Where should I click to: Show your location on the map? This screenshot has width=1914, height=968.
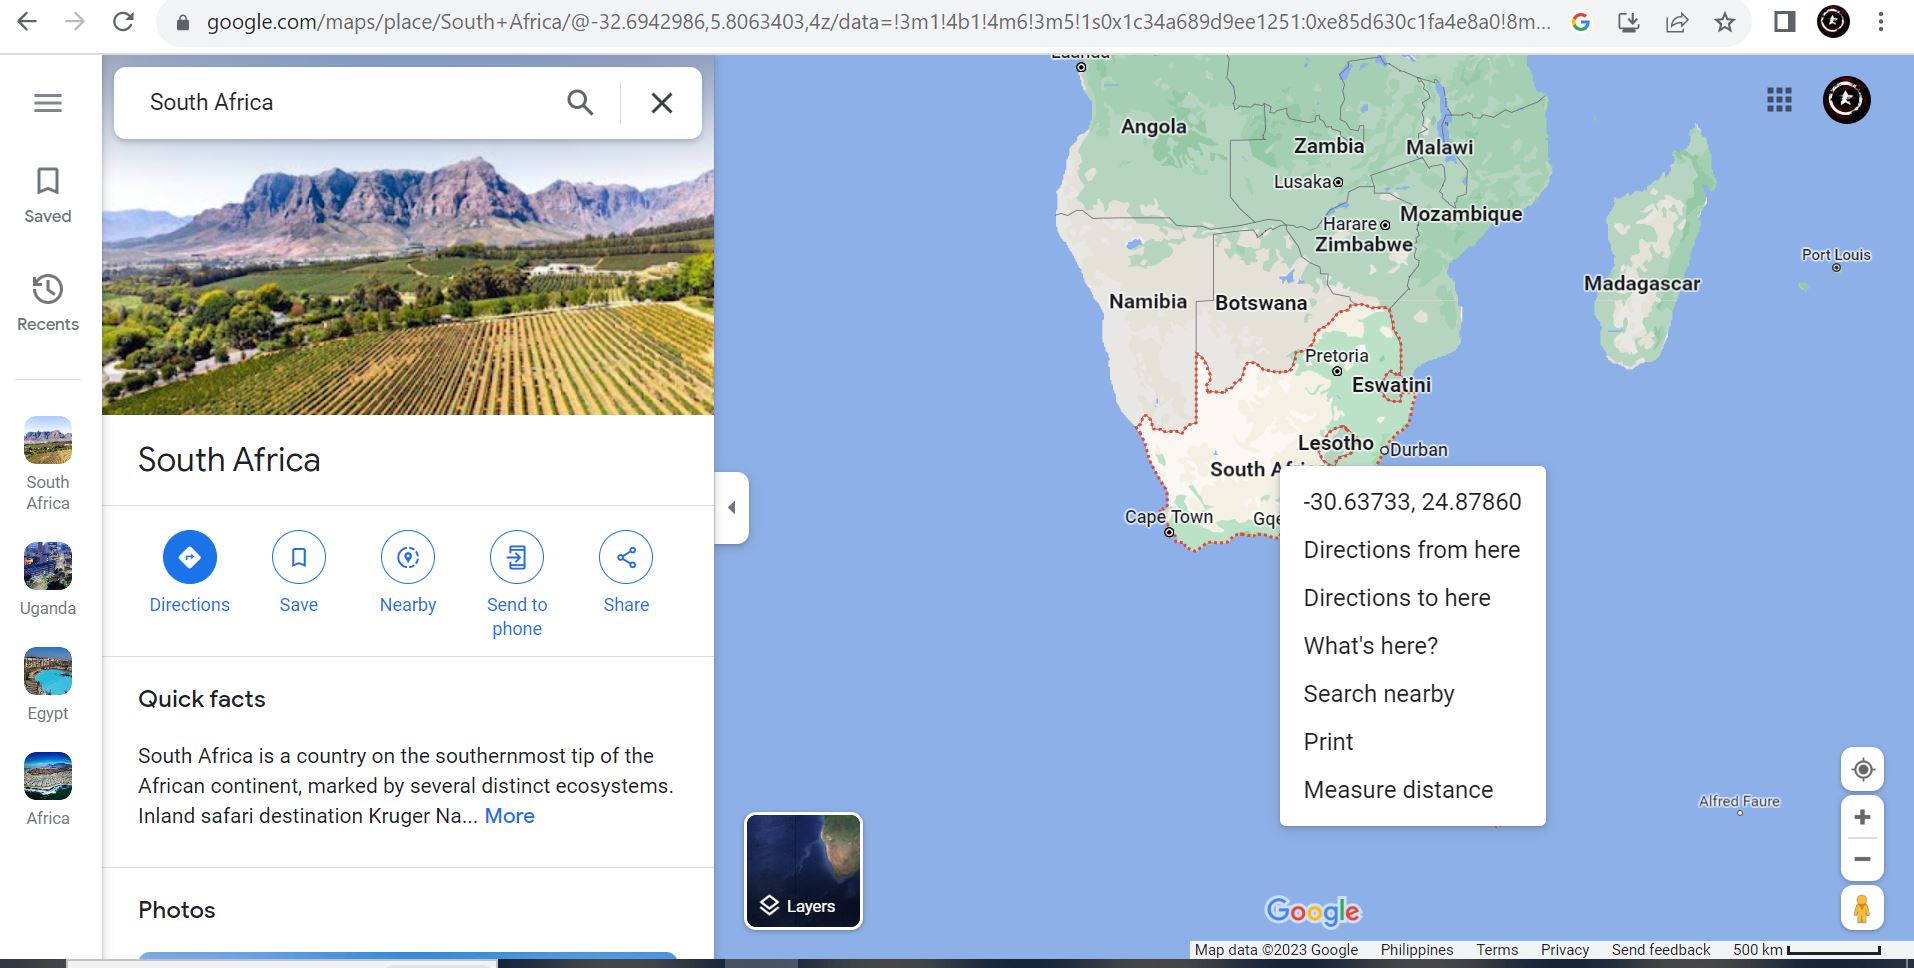click(1862, 769)
